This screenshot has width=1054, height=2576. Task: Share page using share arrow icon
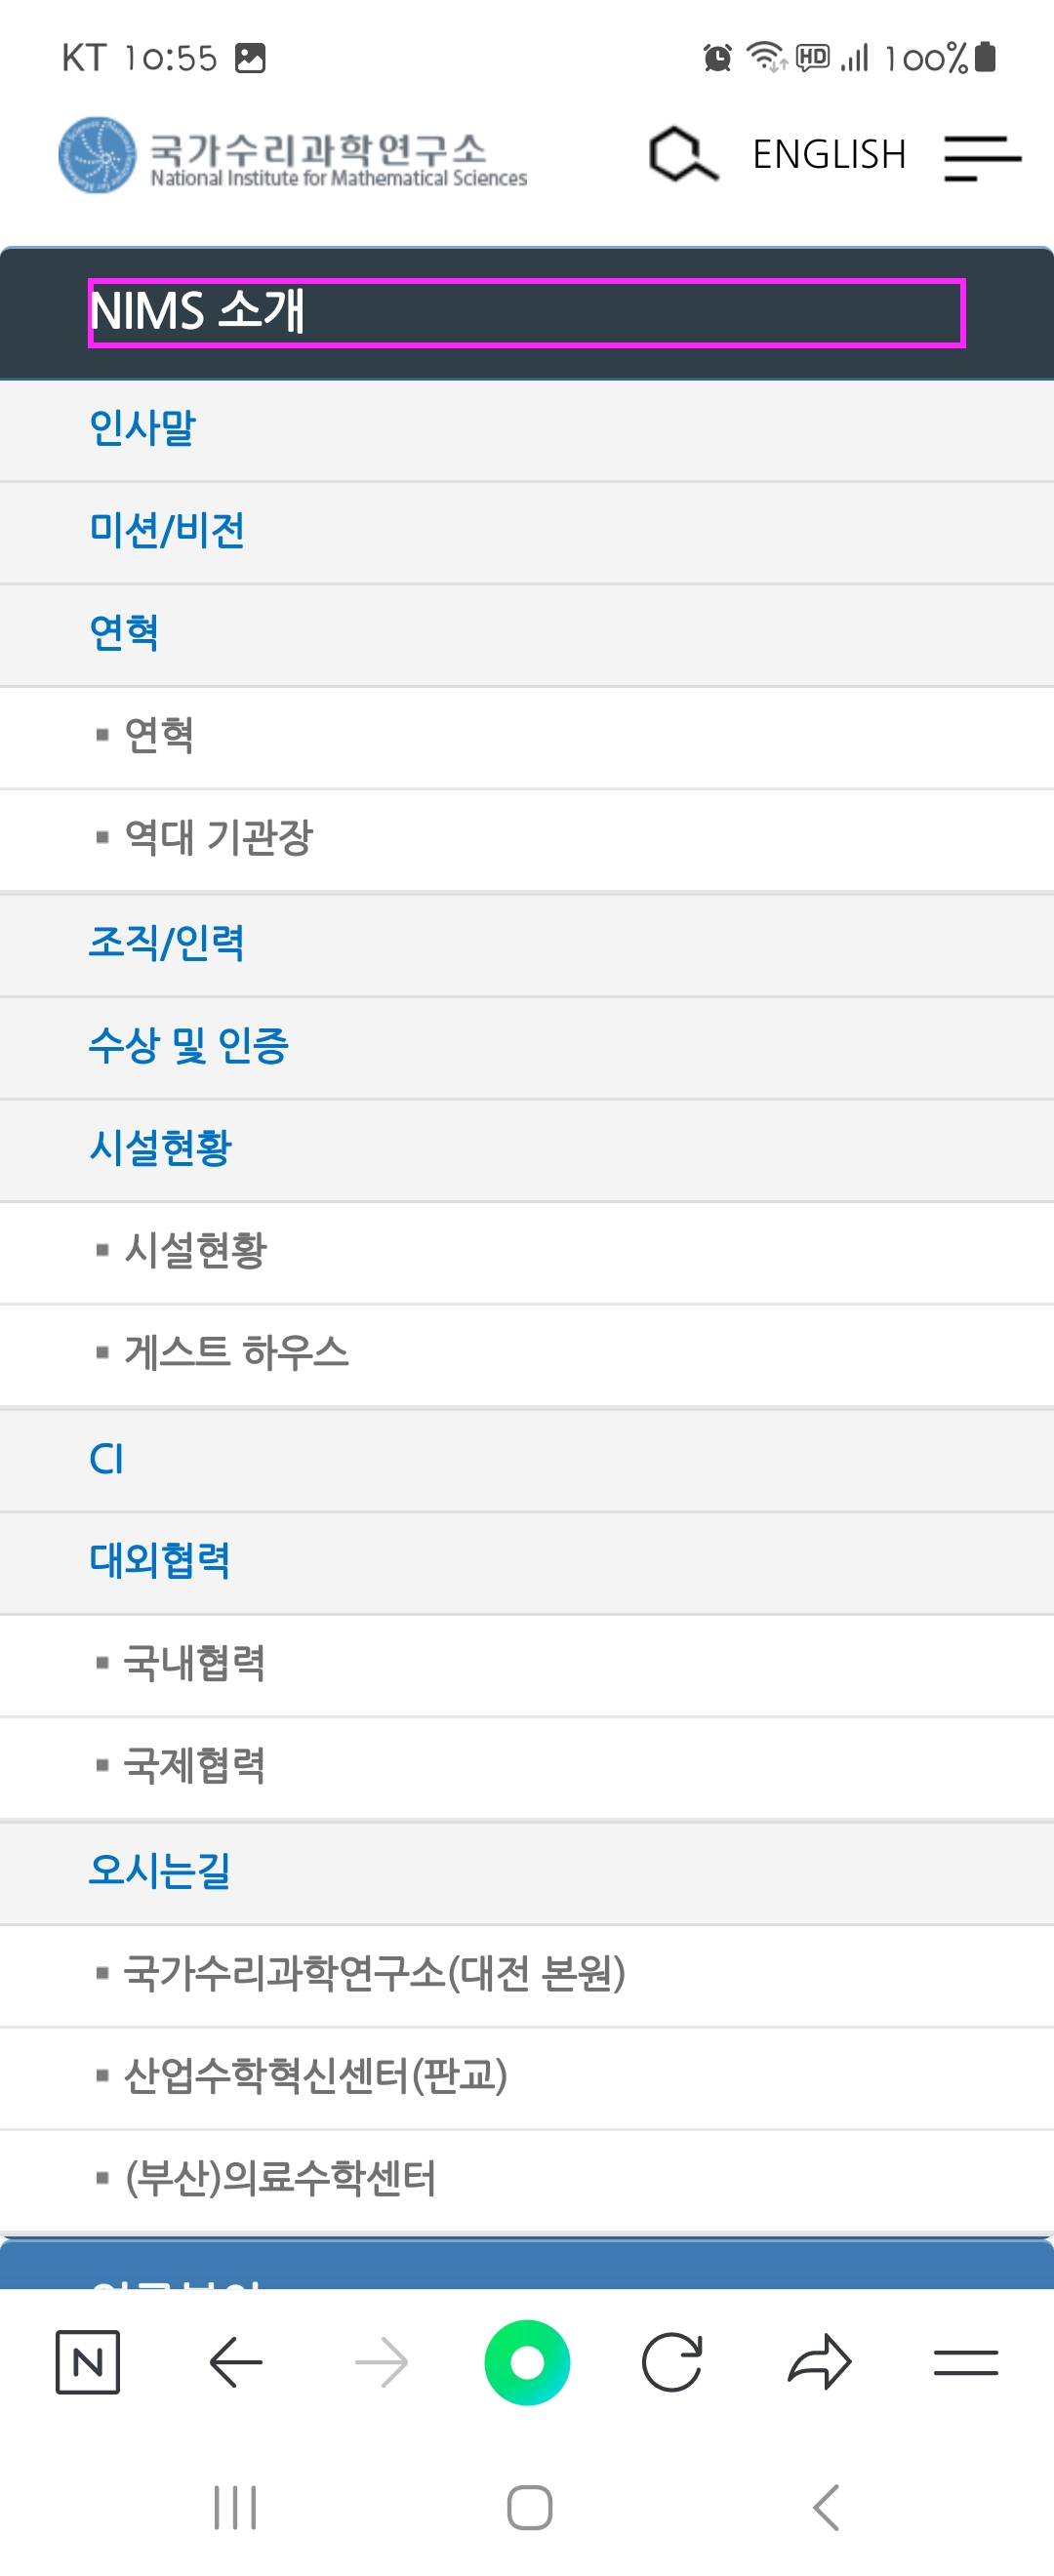pyautogui.click(x=819, y=2363)
